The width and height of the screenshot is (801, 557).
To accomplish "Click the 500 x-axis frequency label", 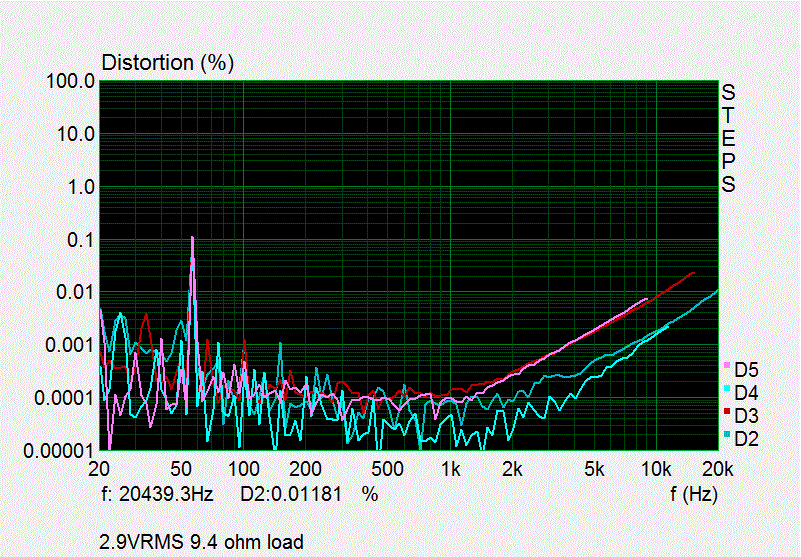I will (x=387, y=469).
